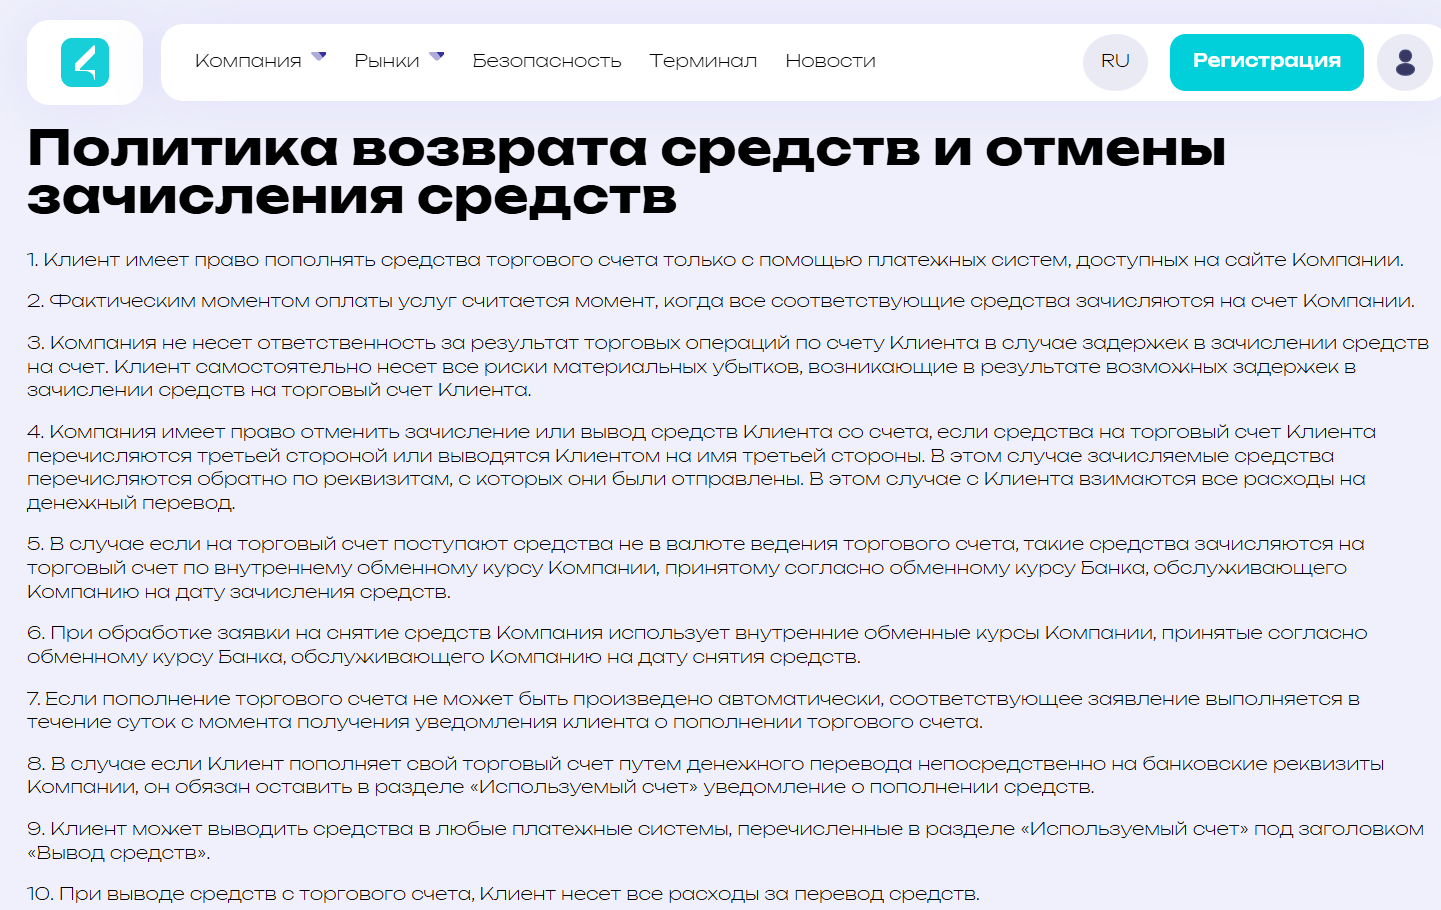Click paragraph 7 starting Если пополнение торгового счета
Screen dimensions: 1441x910
[x=694, y=710]
